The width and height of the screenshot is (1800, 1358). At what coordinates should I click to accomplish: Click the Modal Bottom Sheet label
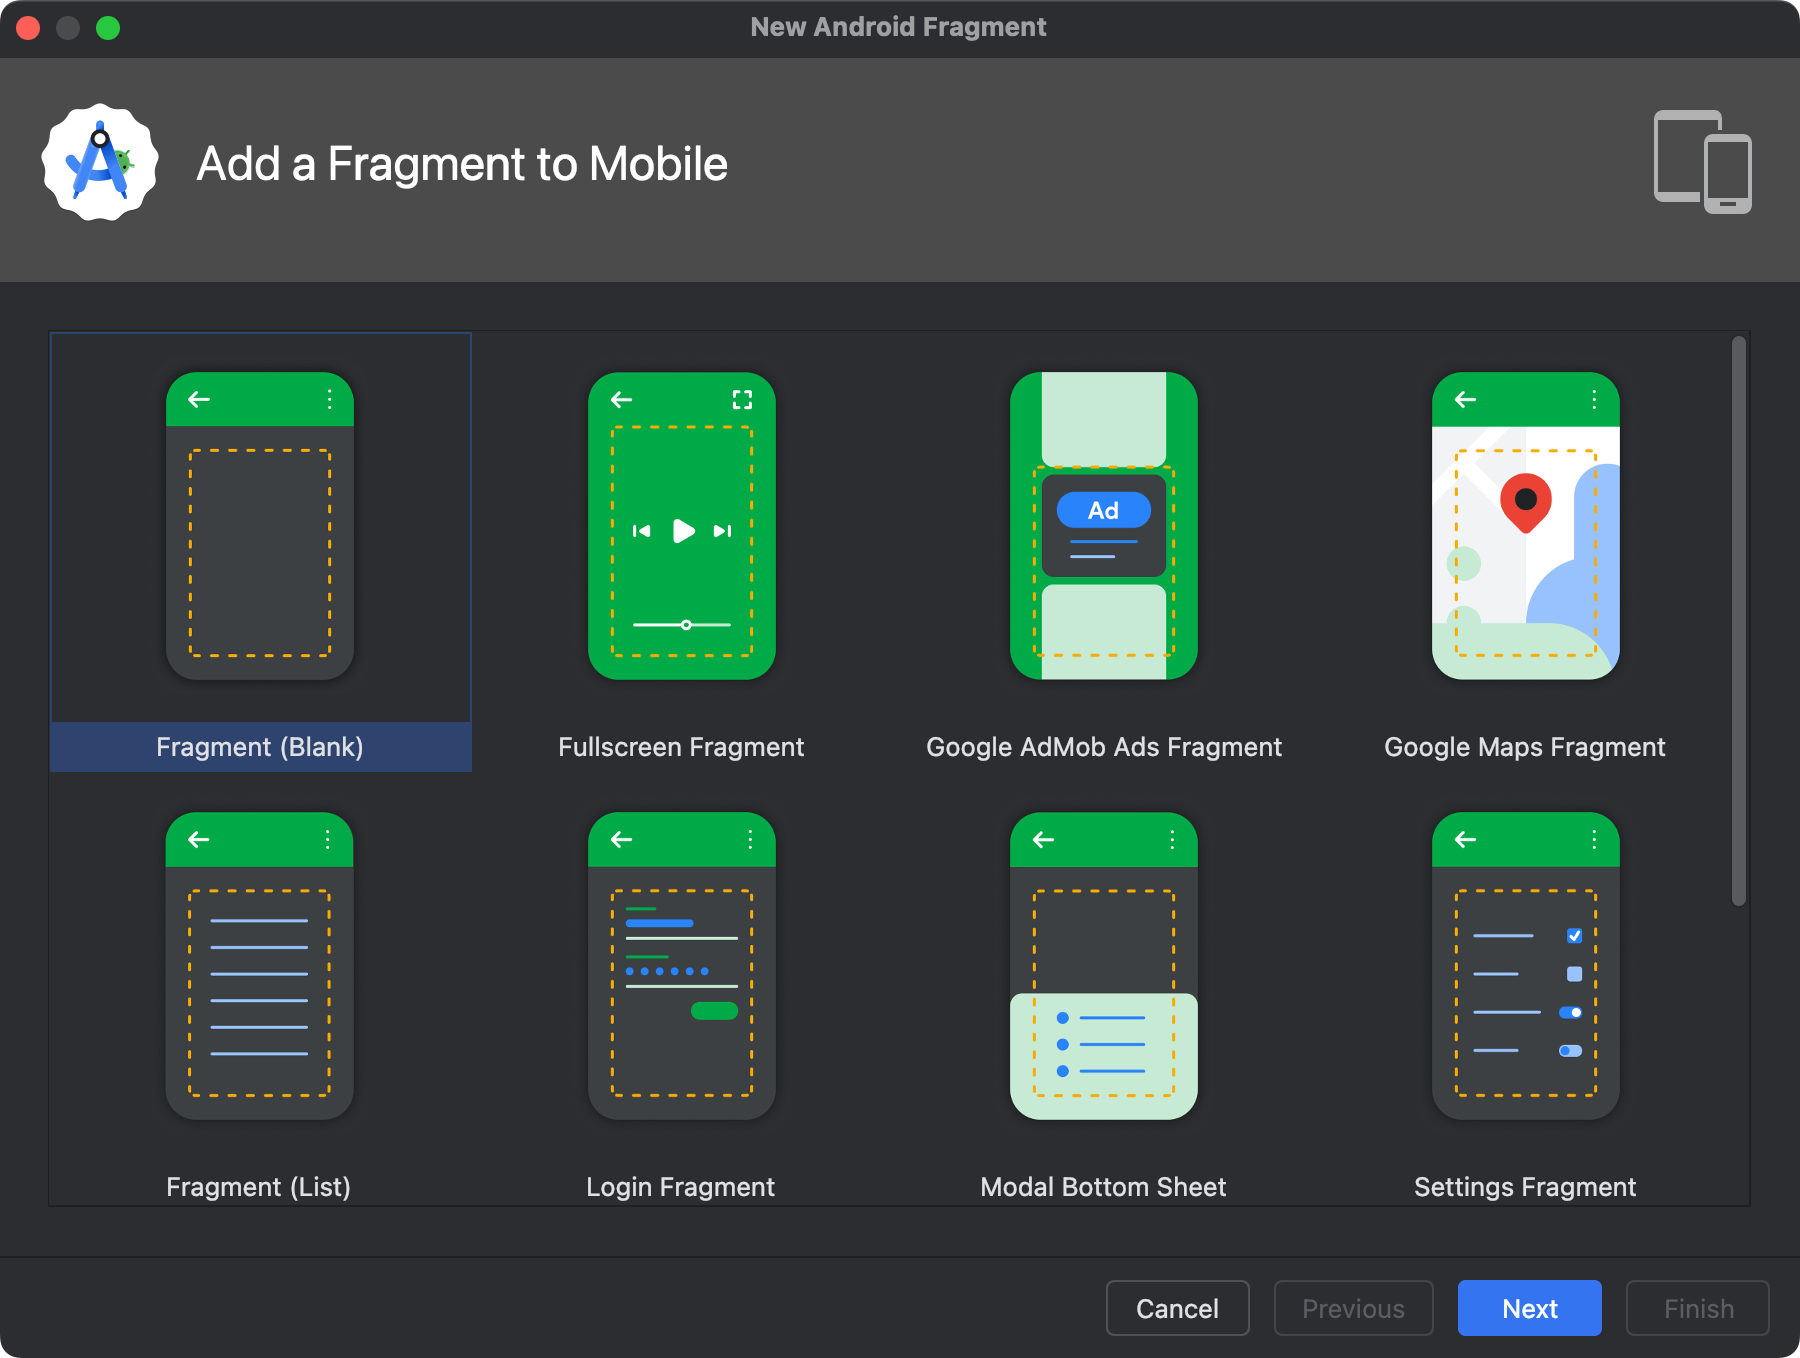click(1103, 1187)
